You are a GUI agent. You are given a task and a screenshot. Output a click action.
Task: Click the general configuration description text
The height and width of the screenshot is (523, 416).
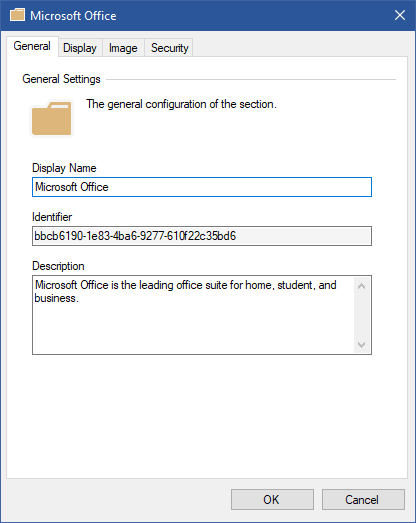(181, 104)
